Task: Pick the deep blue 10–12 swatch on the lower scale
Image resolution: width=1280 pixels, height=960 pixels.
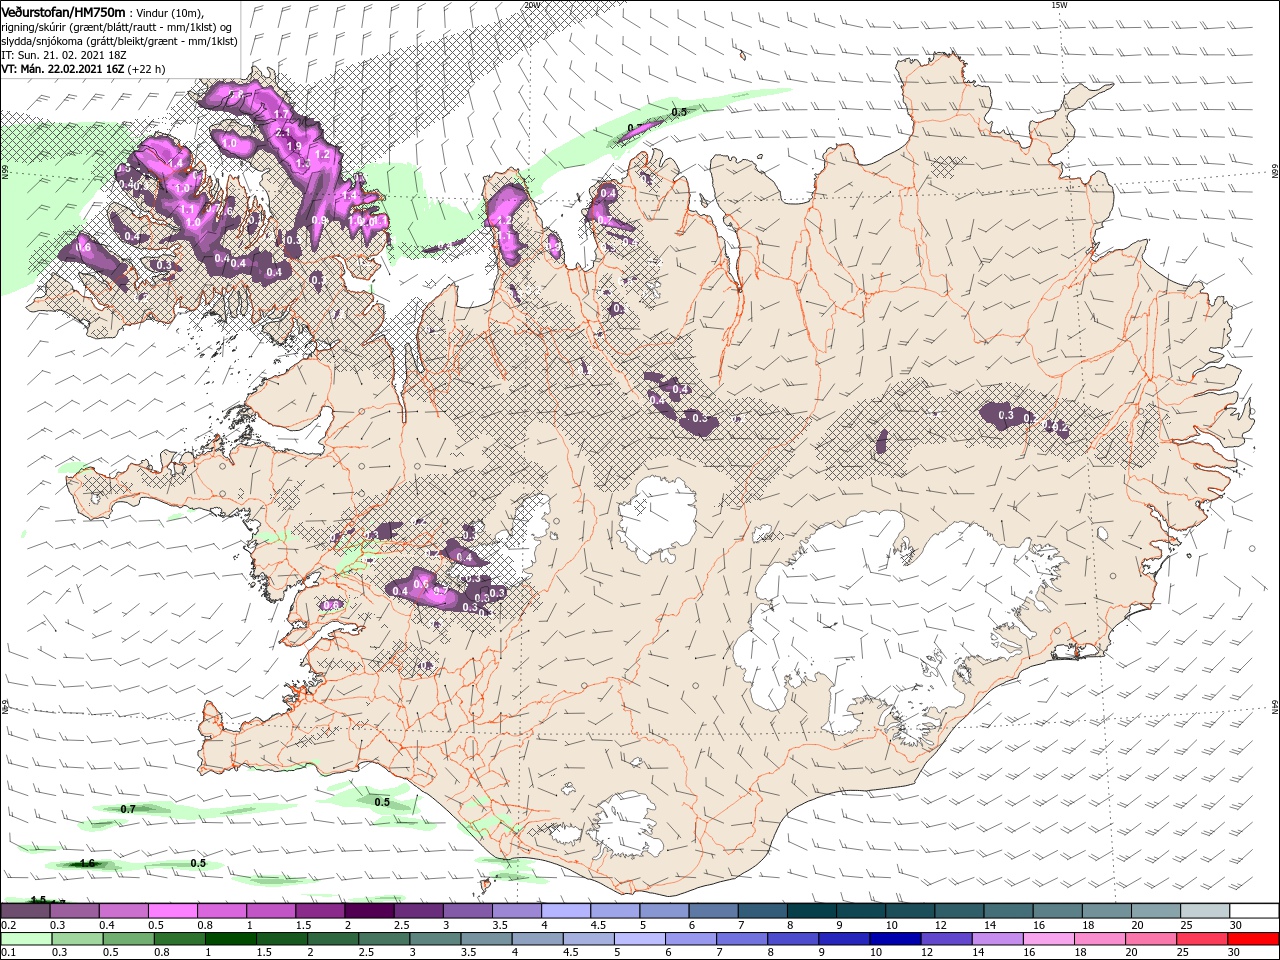Action: tap(895, 939)
